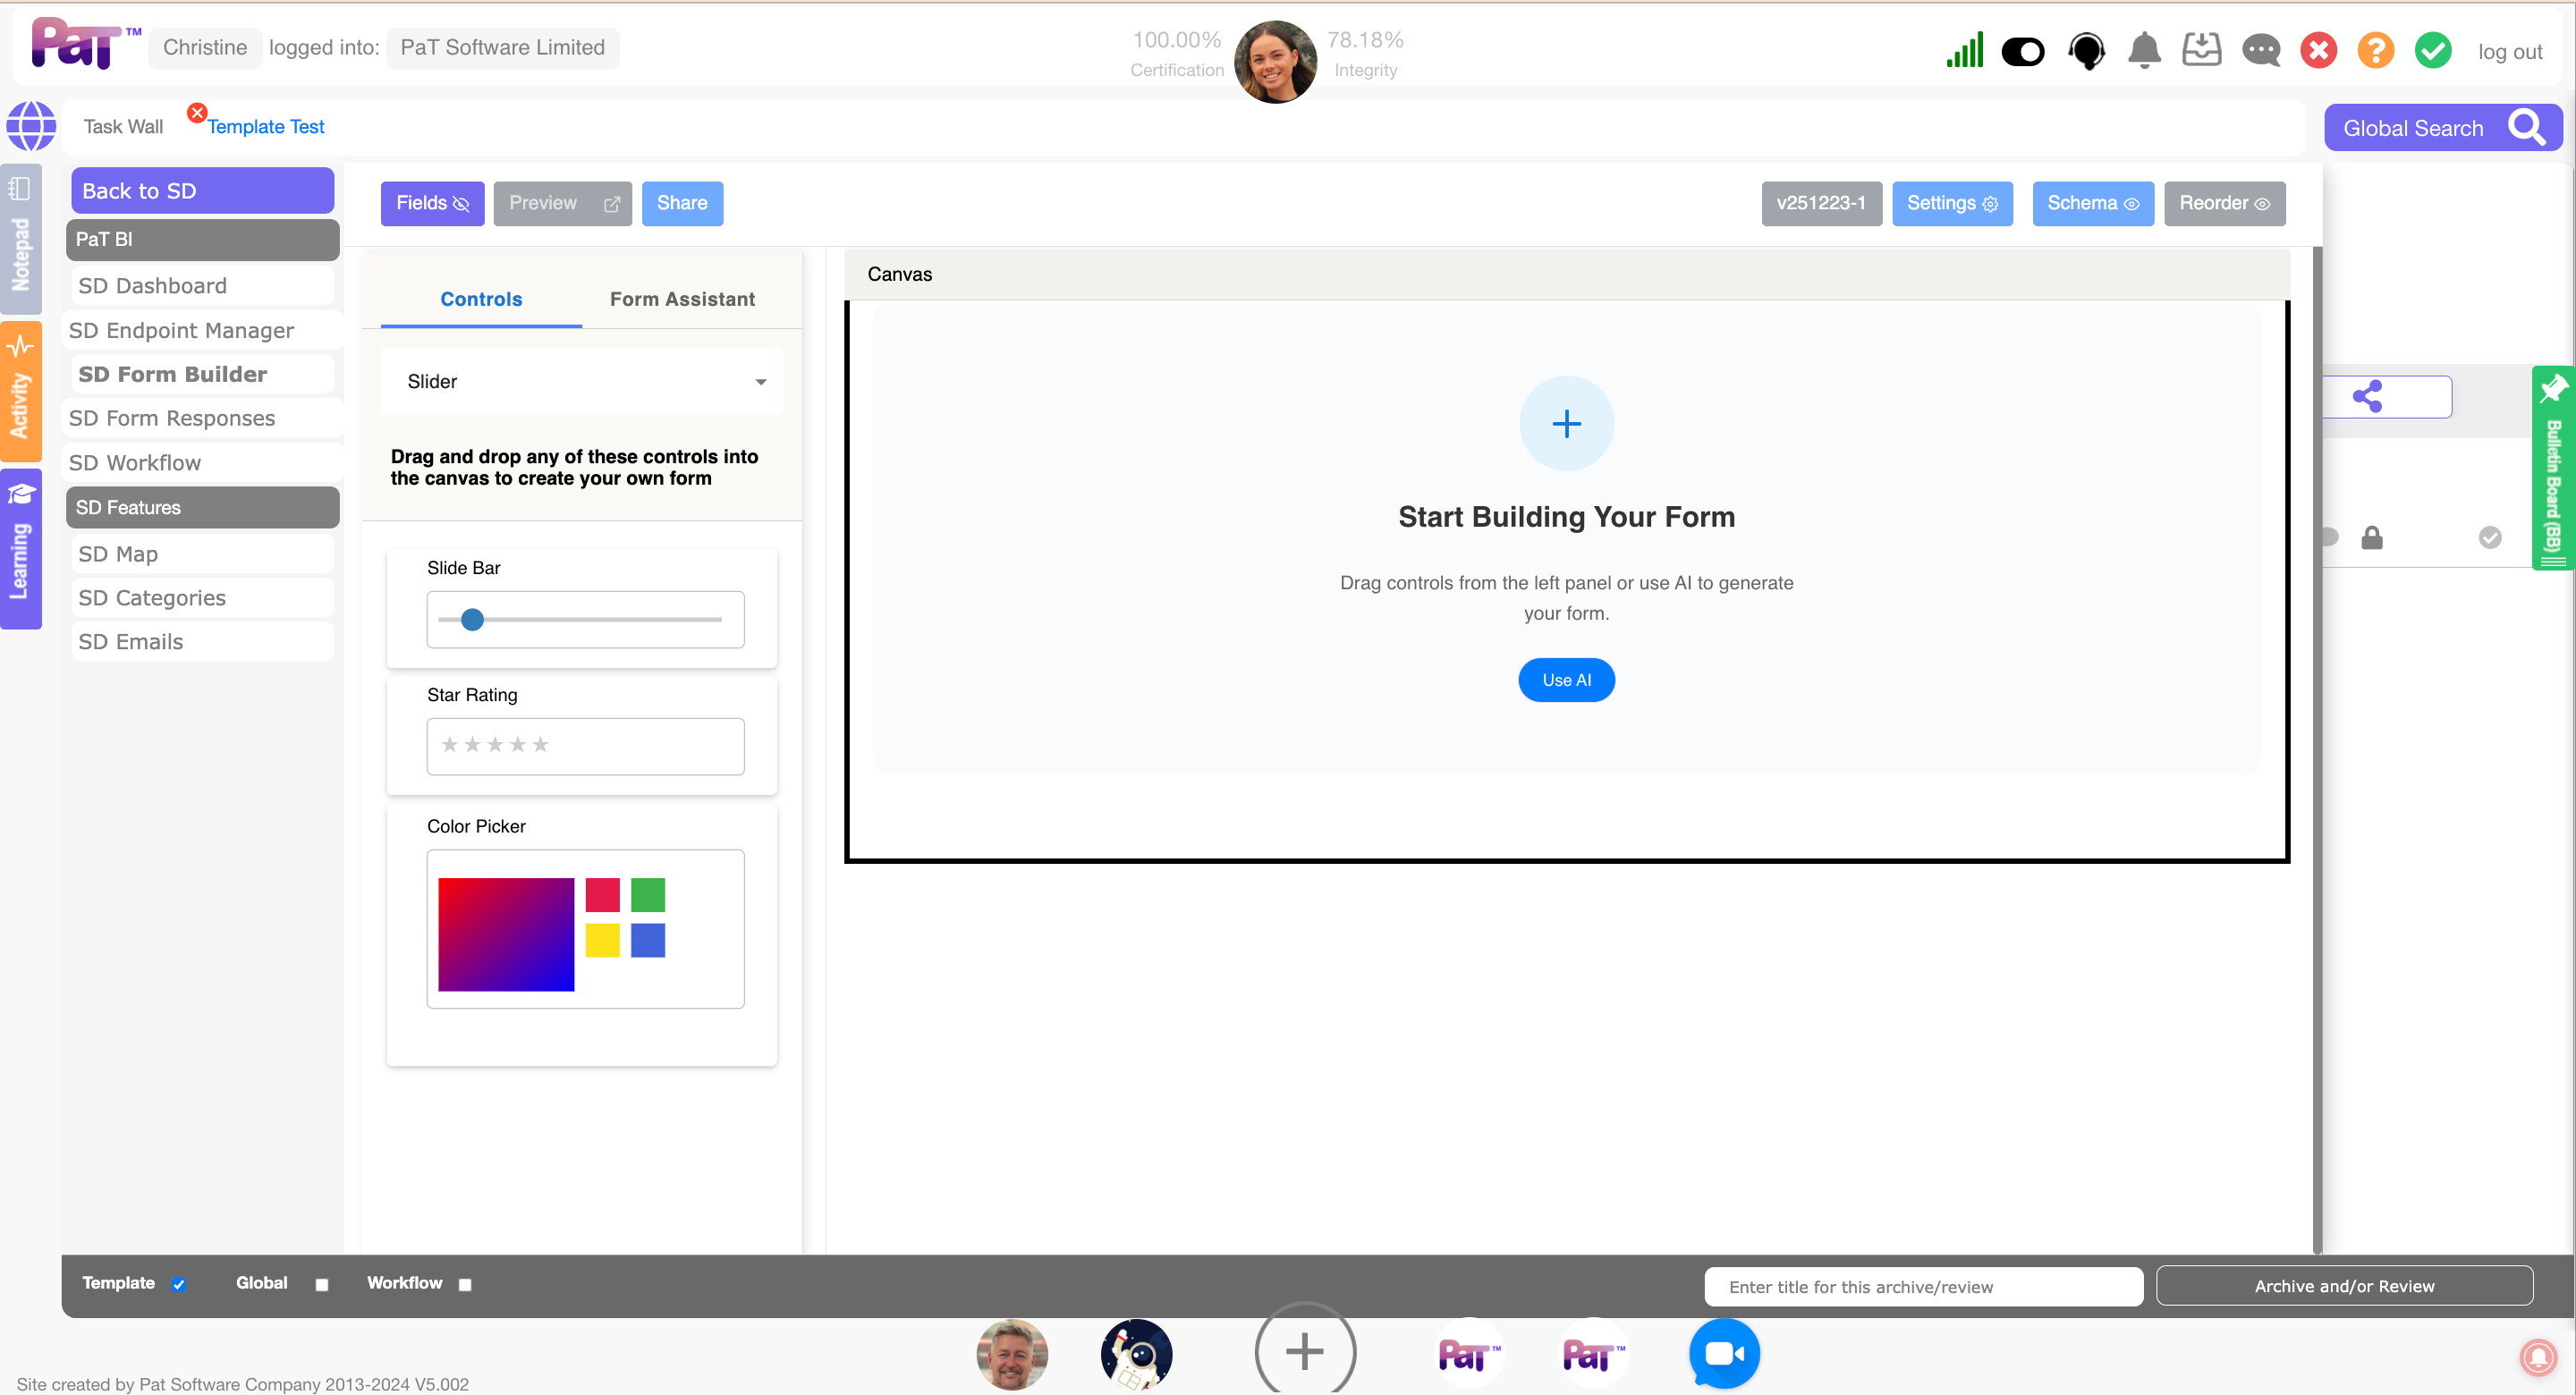Expand the SD Features section
Viewport: 2576px width, 1395px height.
click(x=203, y=507)
